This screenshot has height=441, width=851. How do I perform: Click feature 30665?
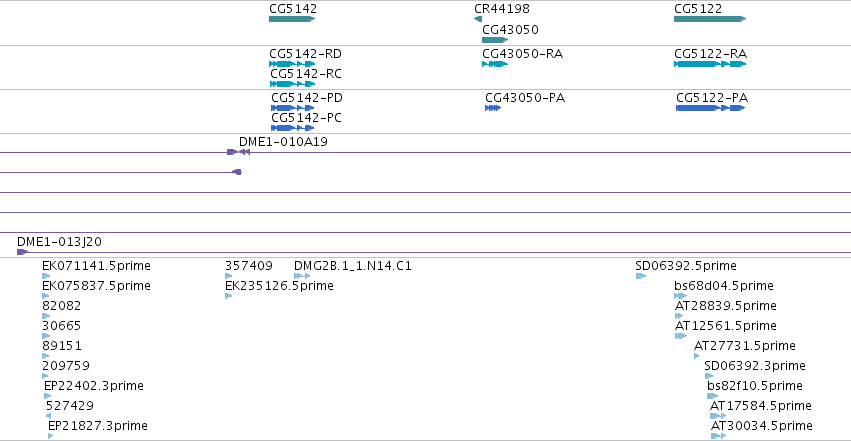[x=61, y=326]
